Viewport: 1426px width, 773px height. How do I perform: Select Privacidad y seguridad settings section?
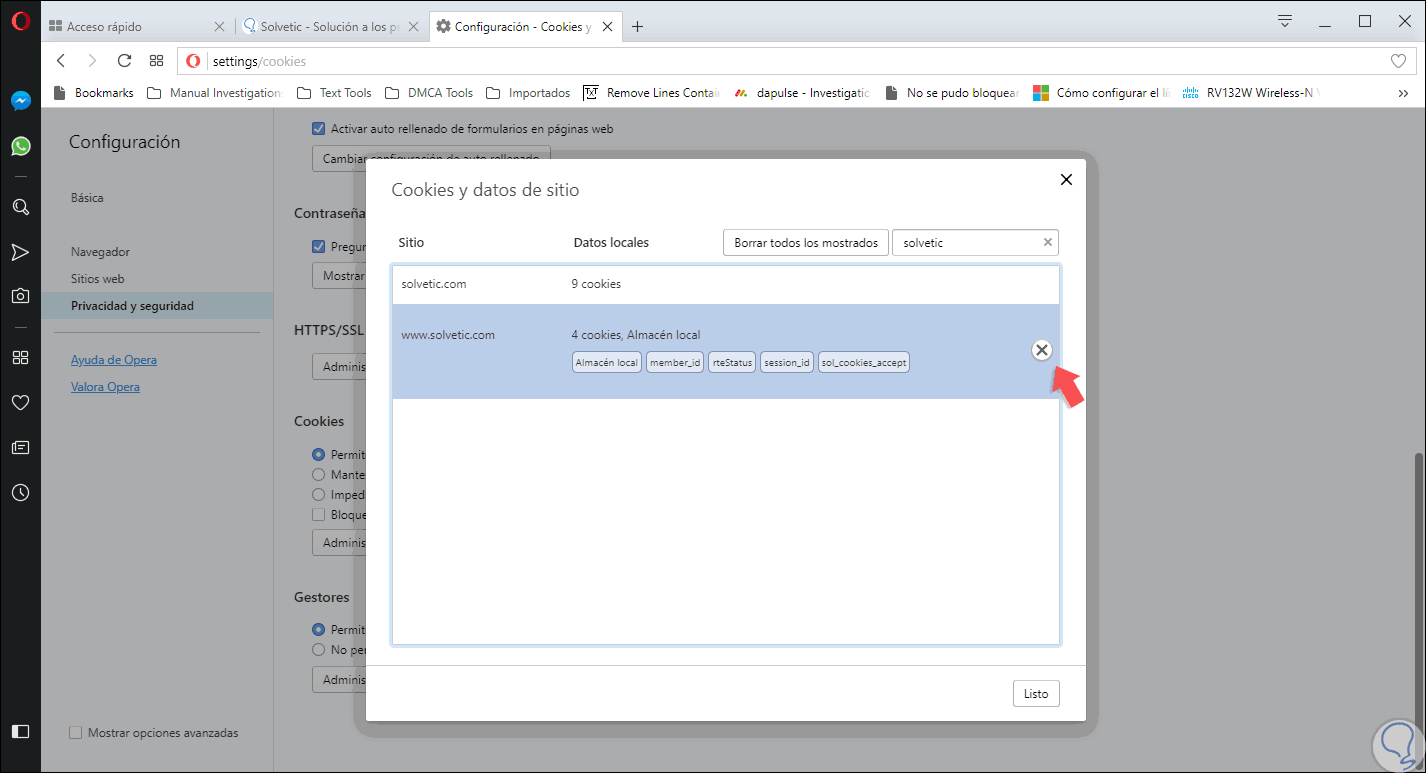157,306
